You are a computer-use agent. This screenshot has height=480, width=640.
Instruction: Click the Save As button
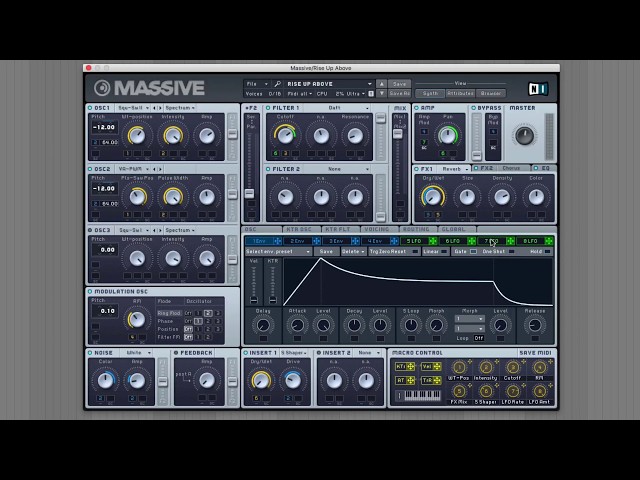pos(399,93)
